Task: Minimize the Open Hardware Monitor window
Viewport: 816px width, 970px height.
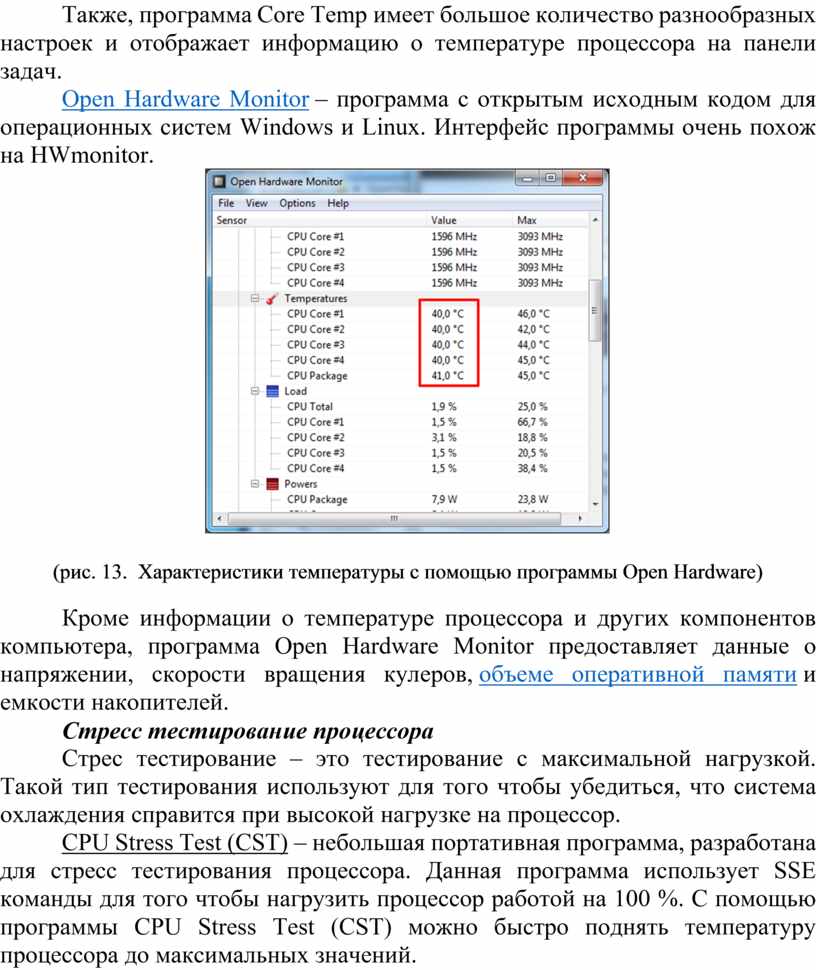Action: click(526, 178)
